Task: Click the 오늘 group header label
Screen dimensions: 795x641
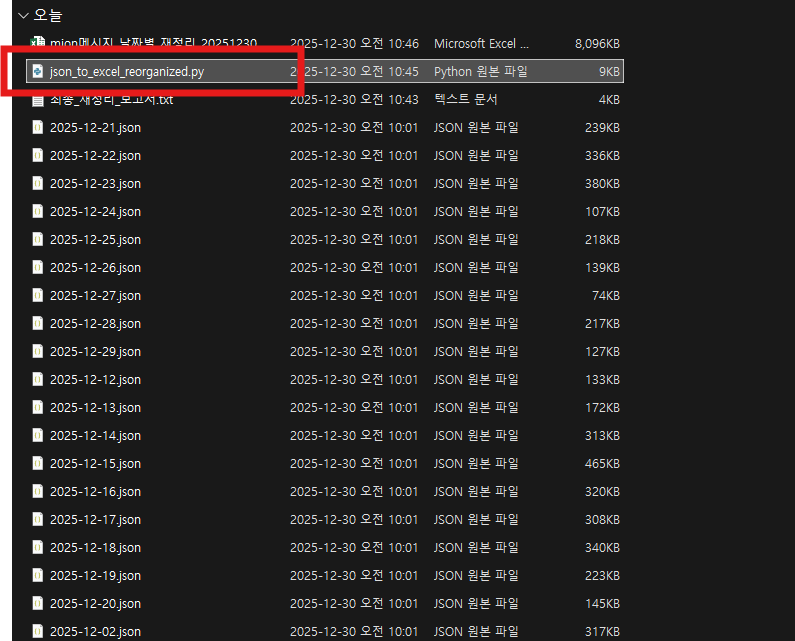Action: [49, 16]
